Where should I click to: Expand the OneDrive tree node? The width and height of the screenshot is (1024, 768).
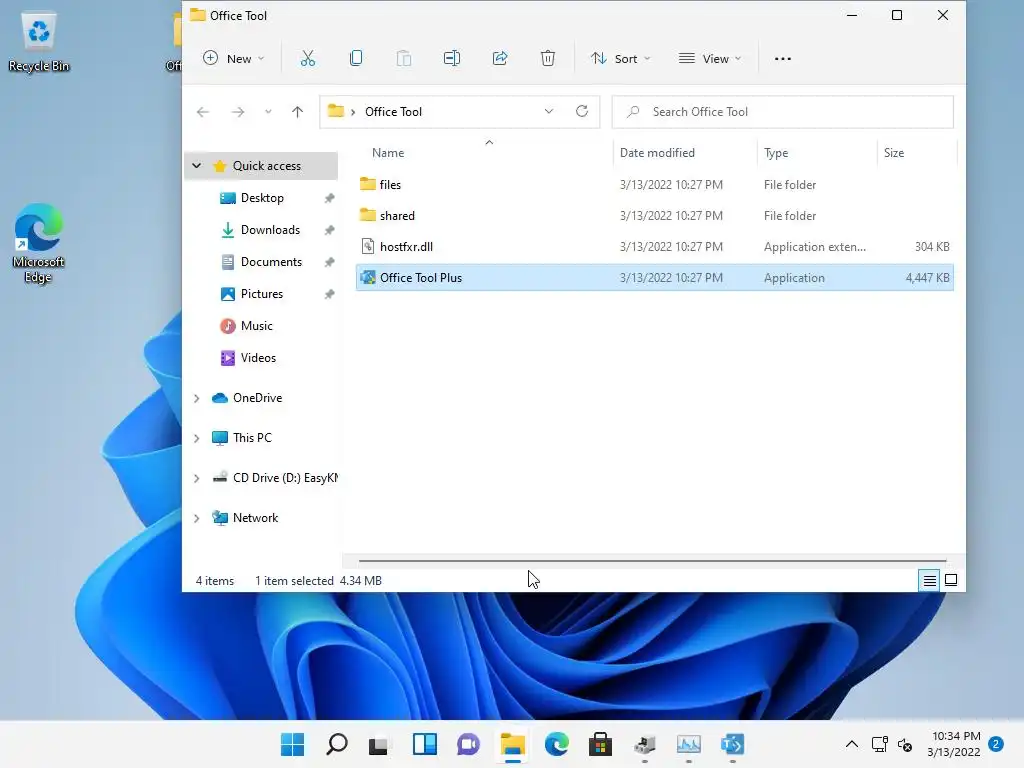197,398
